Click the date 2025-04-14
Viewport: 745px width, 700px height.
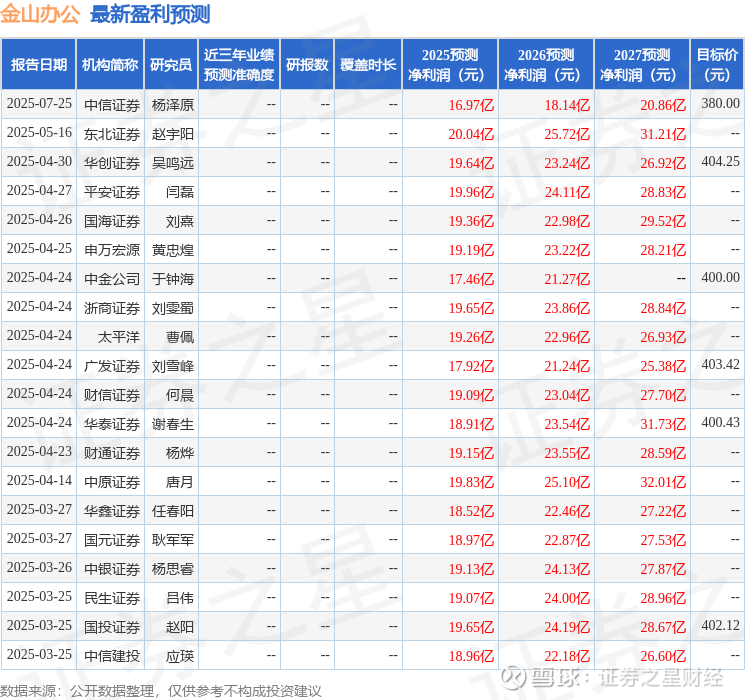(x=39, y=480)
